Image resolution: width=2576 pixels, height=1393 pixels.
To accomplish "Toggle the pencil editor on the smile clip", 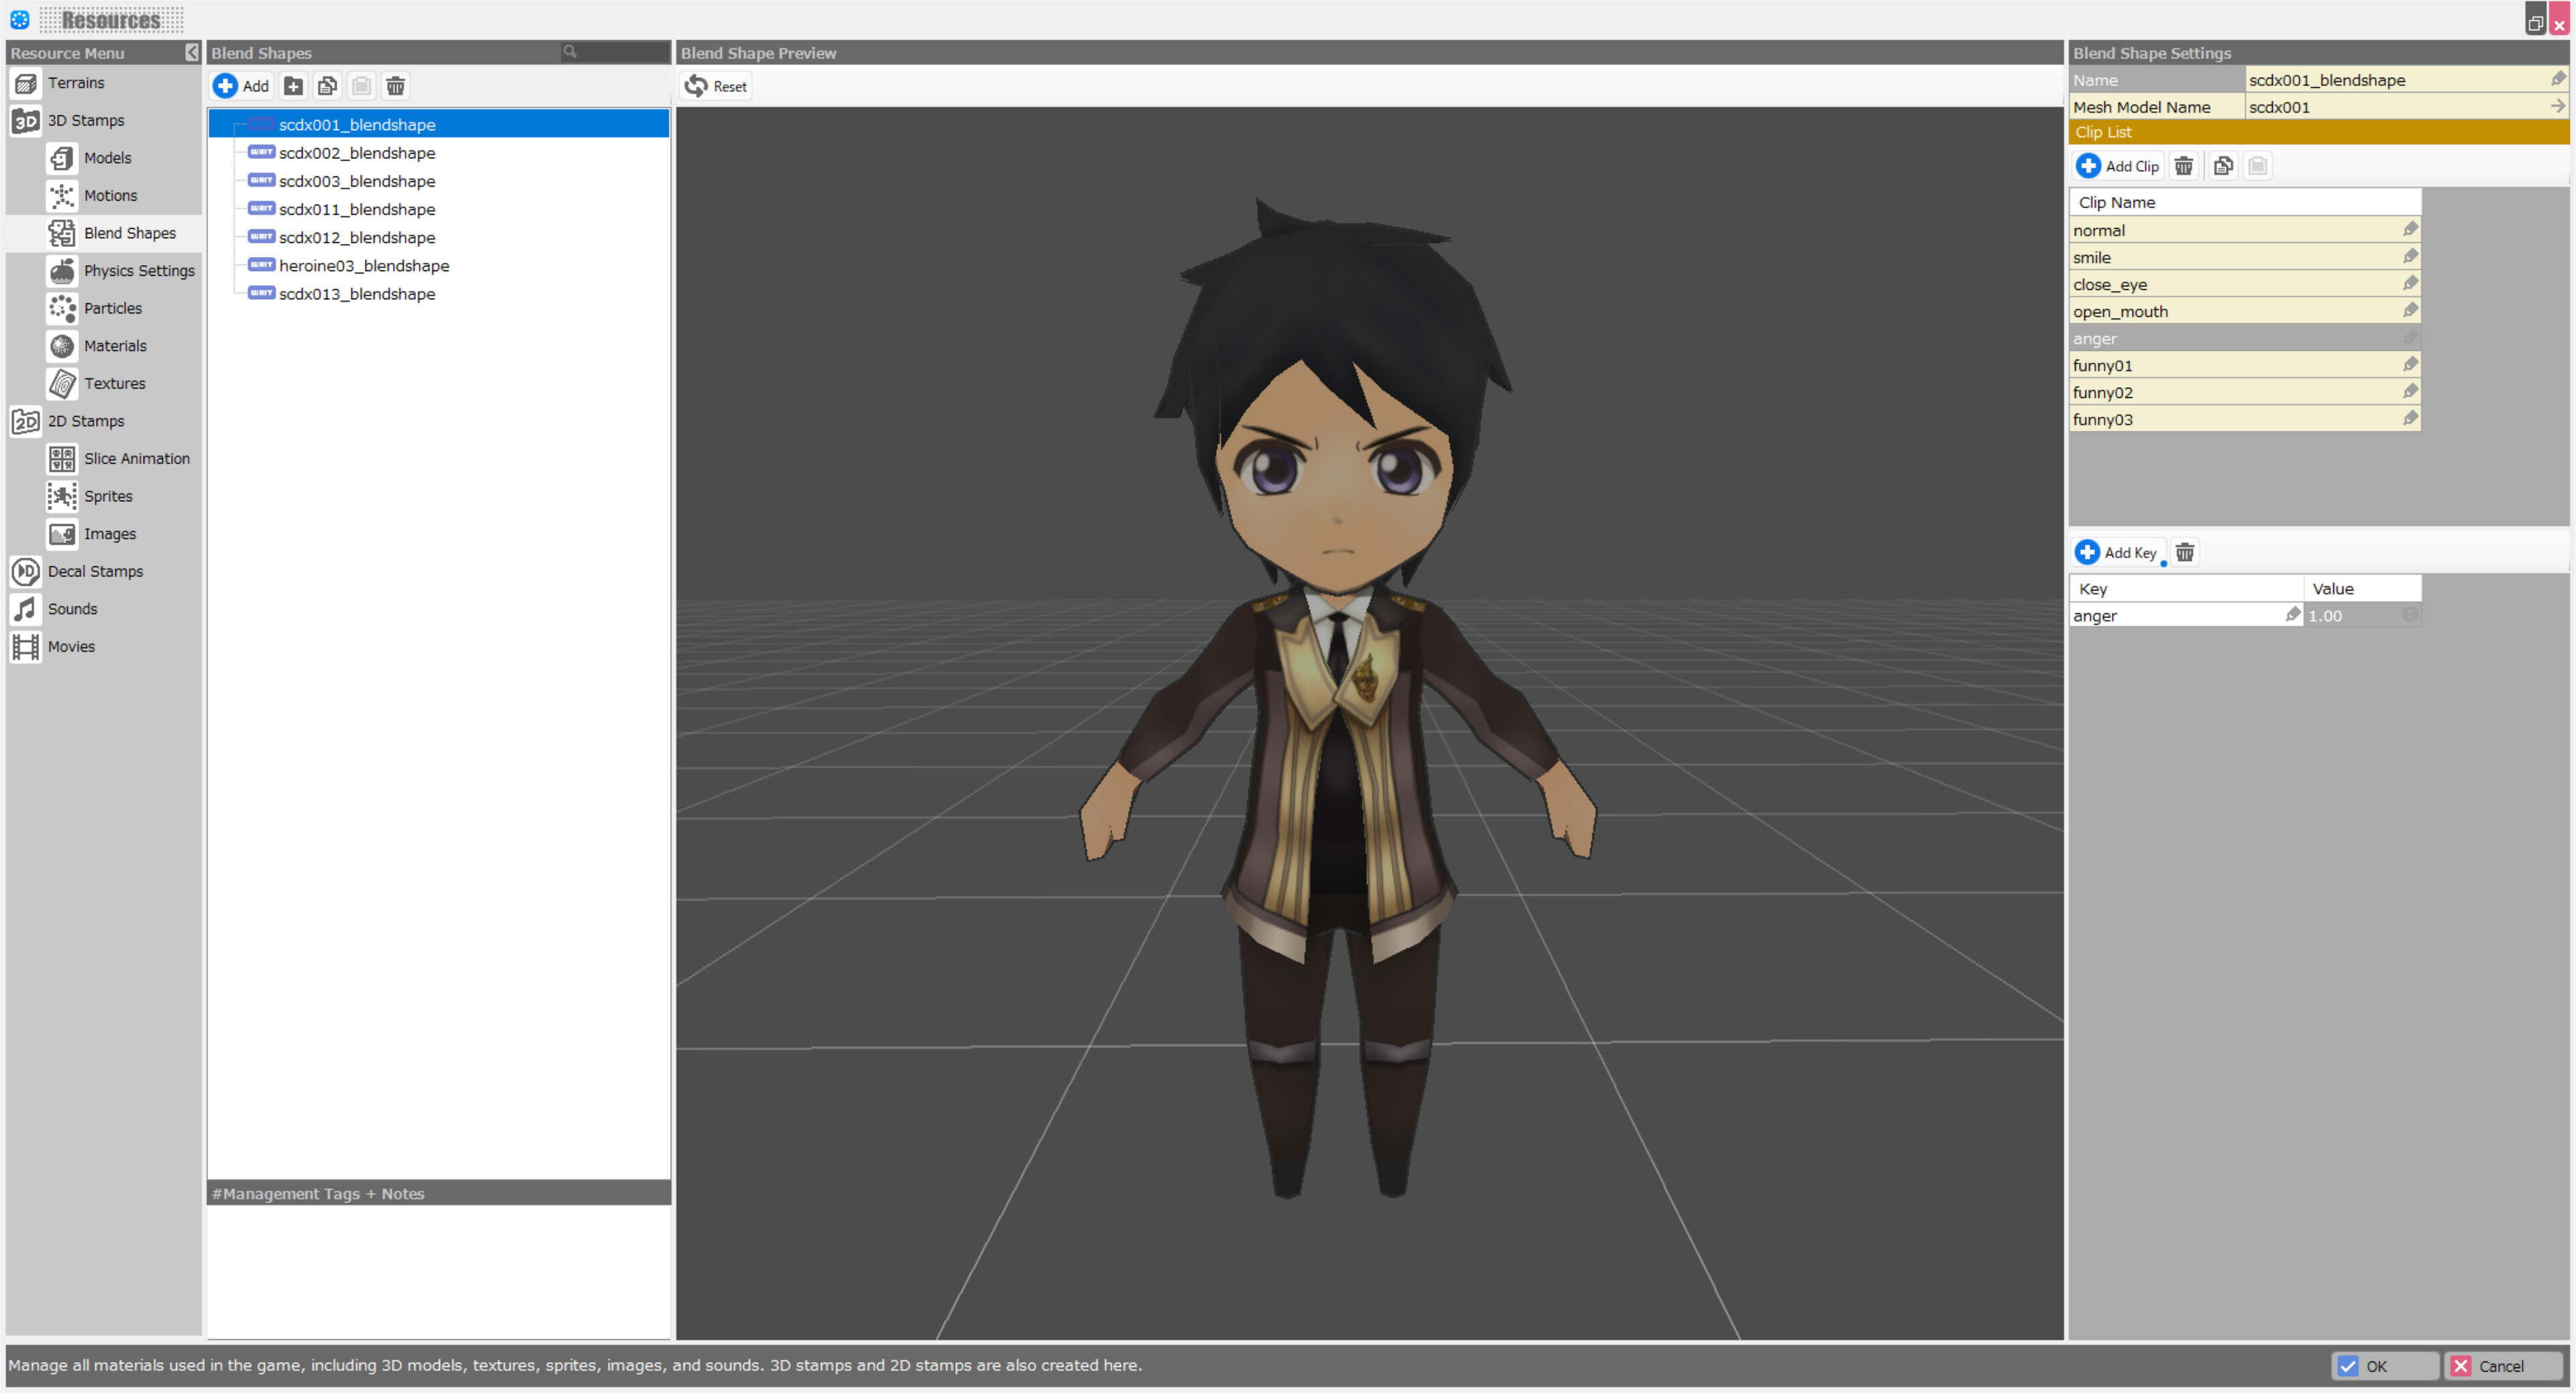I will click(x=2410, y=256).
